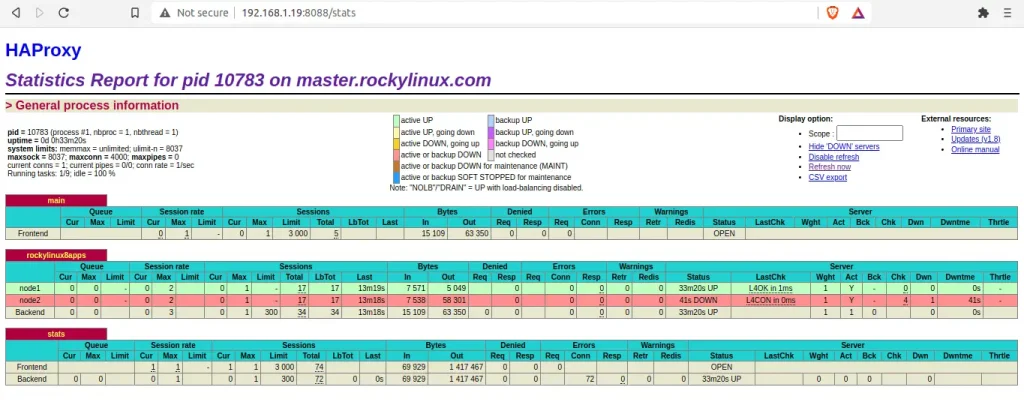Open the browser hamburger menu
Screen dimensions: 1024x417
click(x=1008, y=12)
